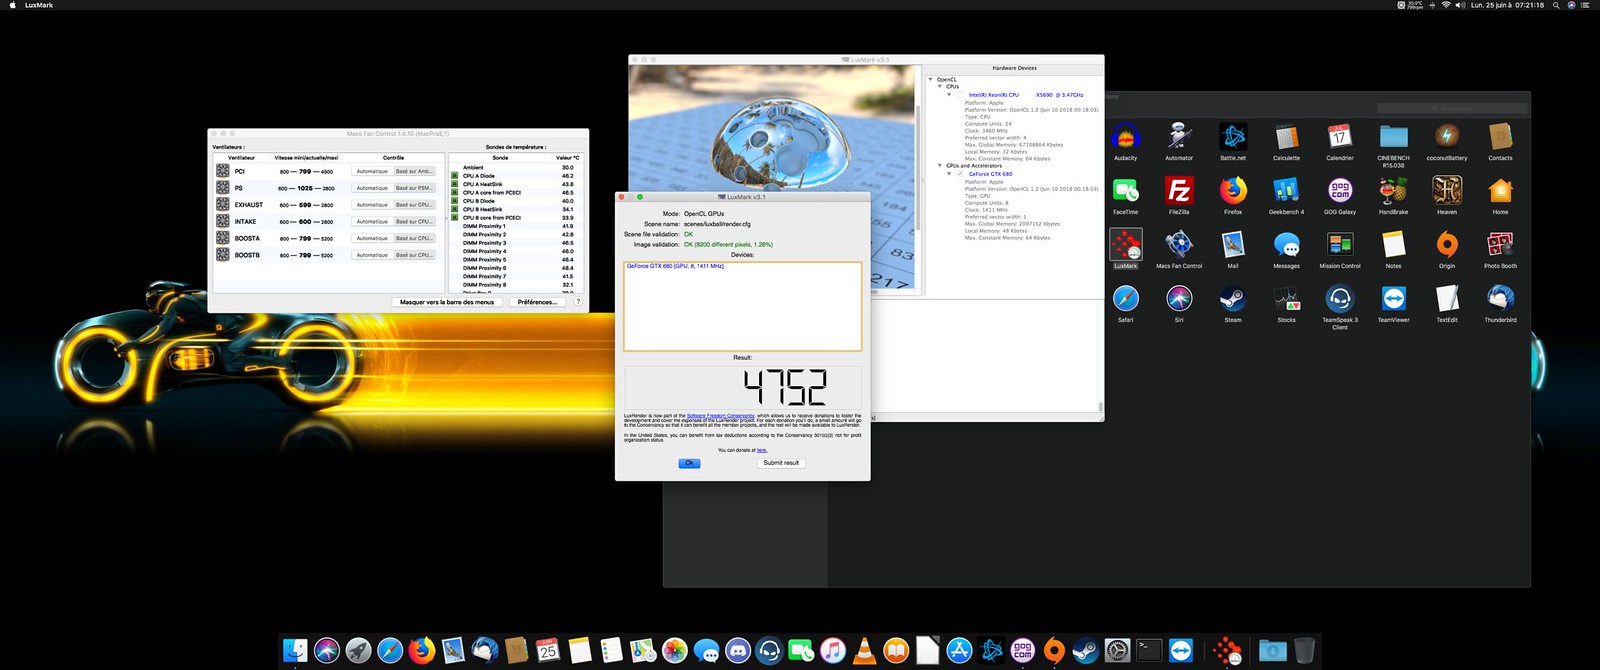Launch Automator from the applications grid
The image size is (1600, 670).
pyautogui.click(x=1179, y=137)
